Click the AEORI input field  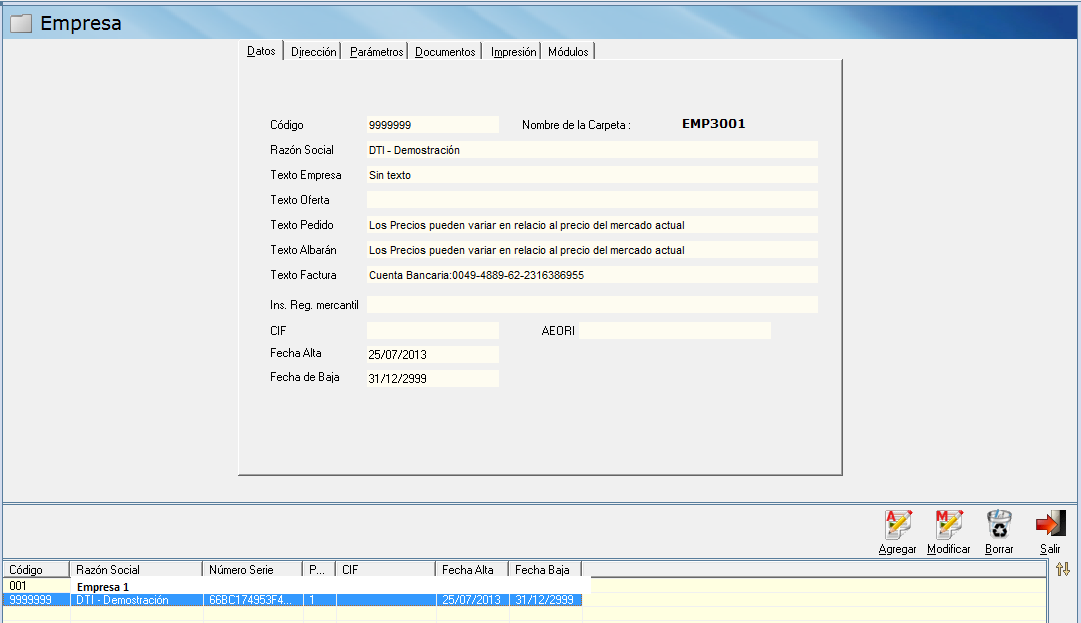click(674, 330)
